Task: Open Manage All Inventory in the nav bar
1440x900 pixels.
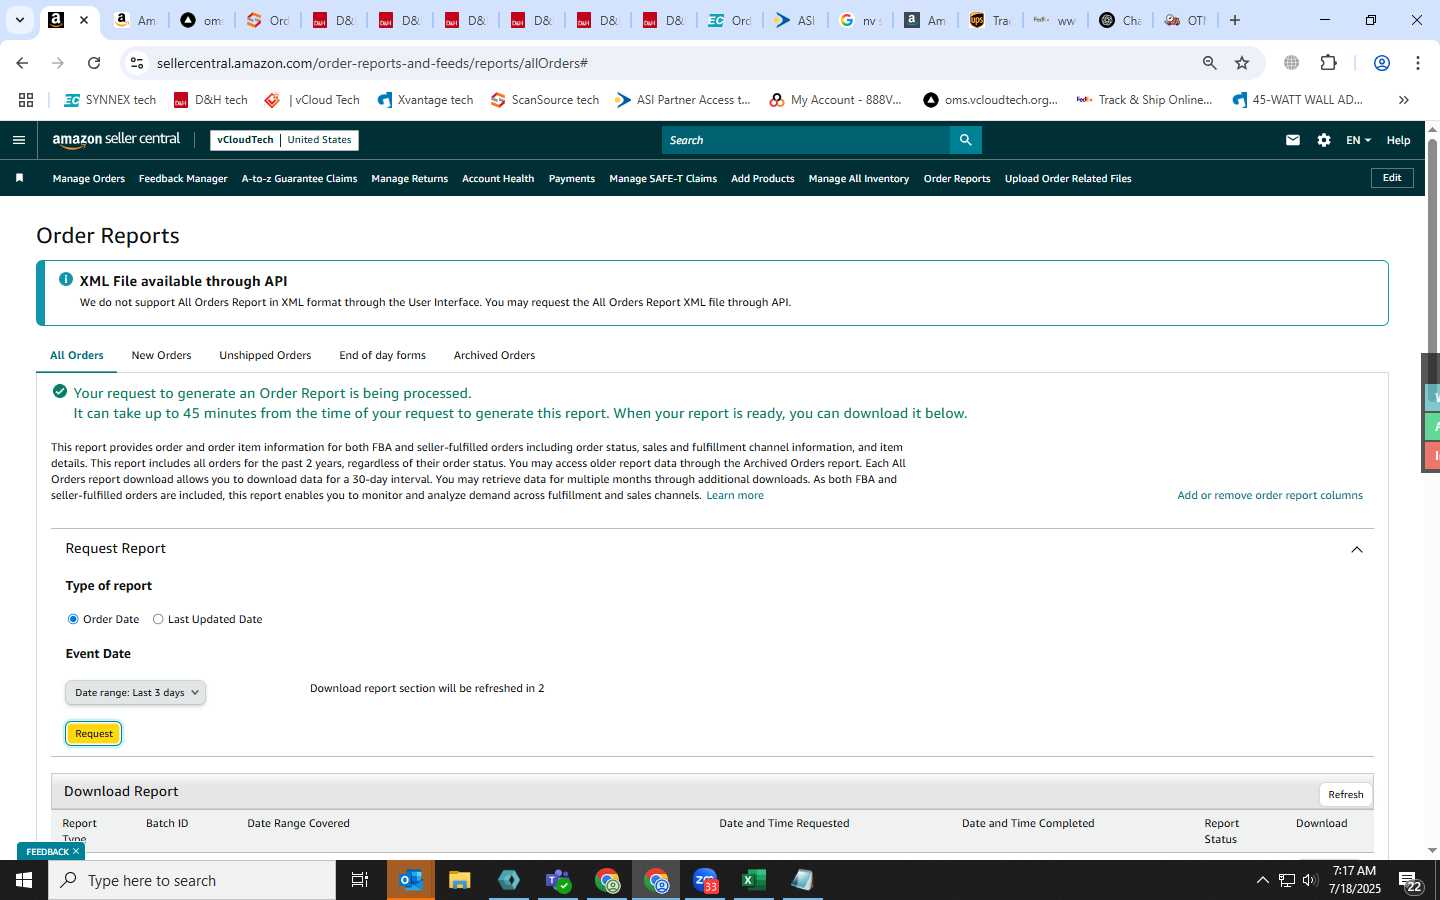Action: click(x=859, y=179)
